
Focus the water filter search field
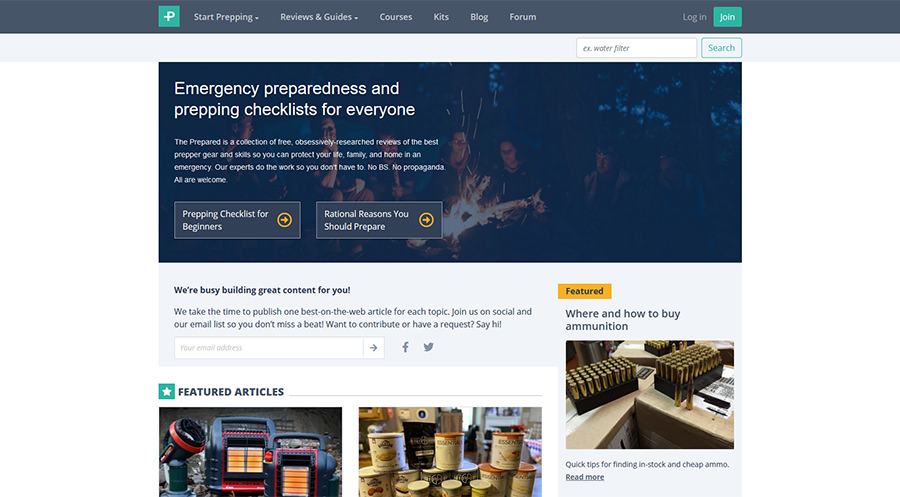click(637, 48)
